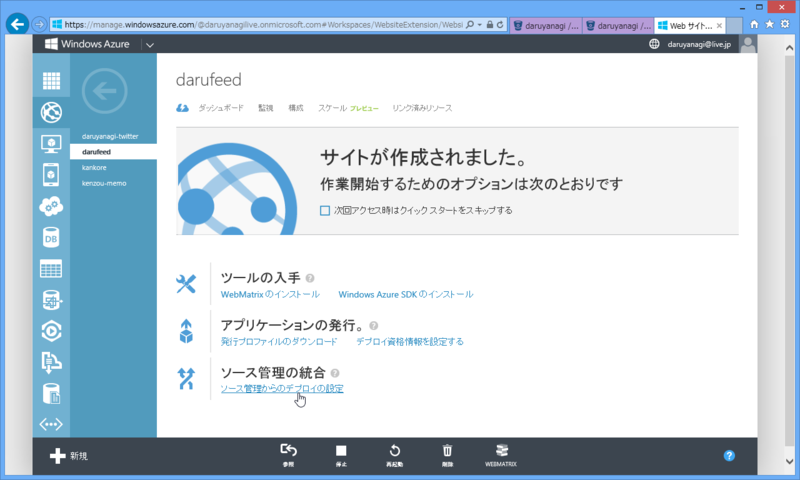Open browser Tools gear icon

tap(785, 24)
